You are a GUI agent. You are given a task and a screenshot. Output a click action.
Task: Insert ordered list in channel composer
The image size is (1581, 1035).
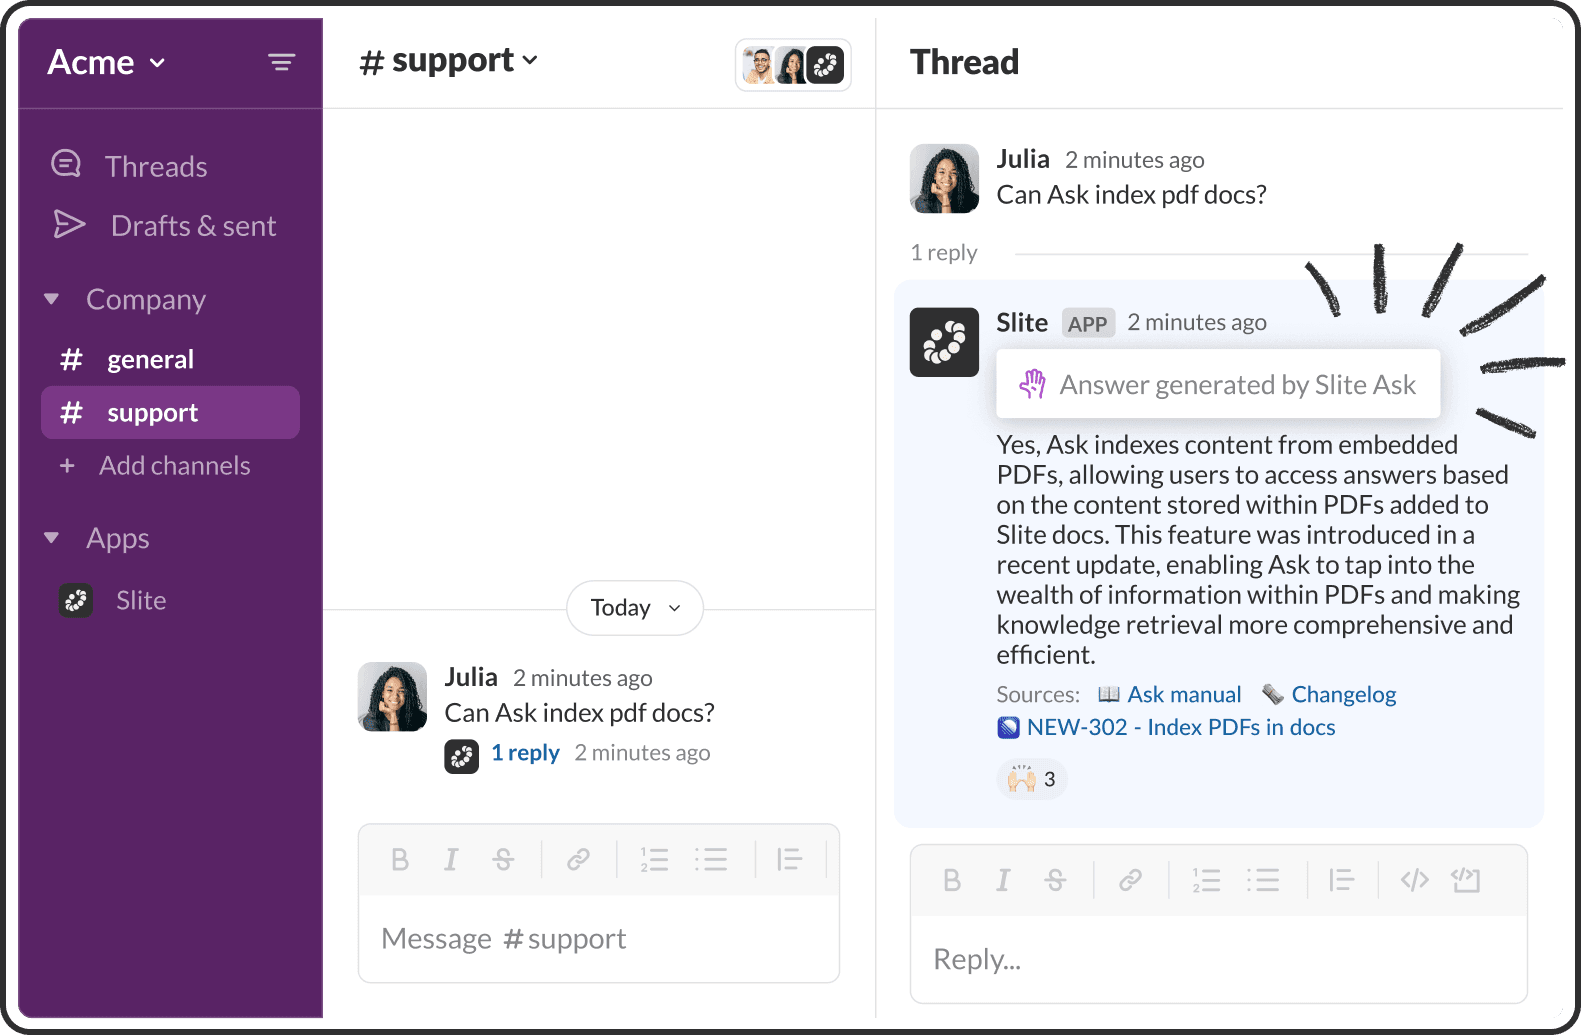654,859
